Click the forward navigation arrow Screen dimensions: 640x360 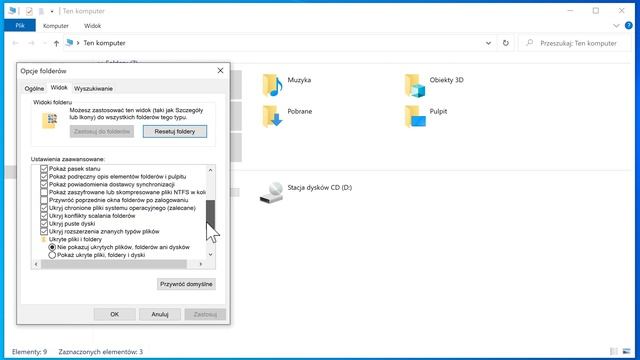[31, 43]
